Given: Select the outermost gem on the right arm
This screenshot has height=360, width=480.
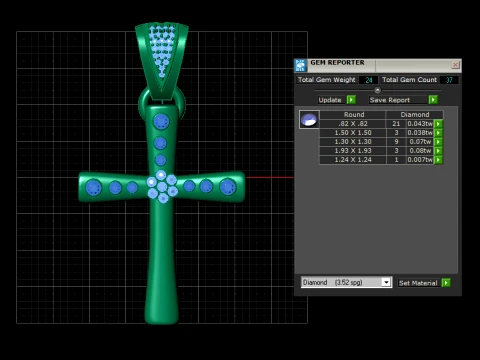Looking at the screenshot, I should pyautogui.click(x=228, y=187).
